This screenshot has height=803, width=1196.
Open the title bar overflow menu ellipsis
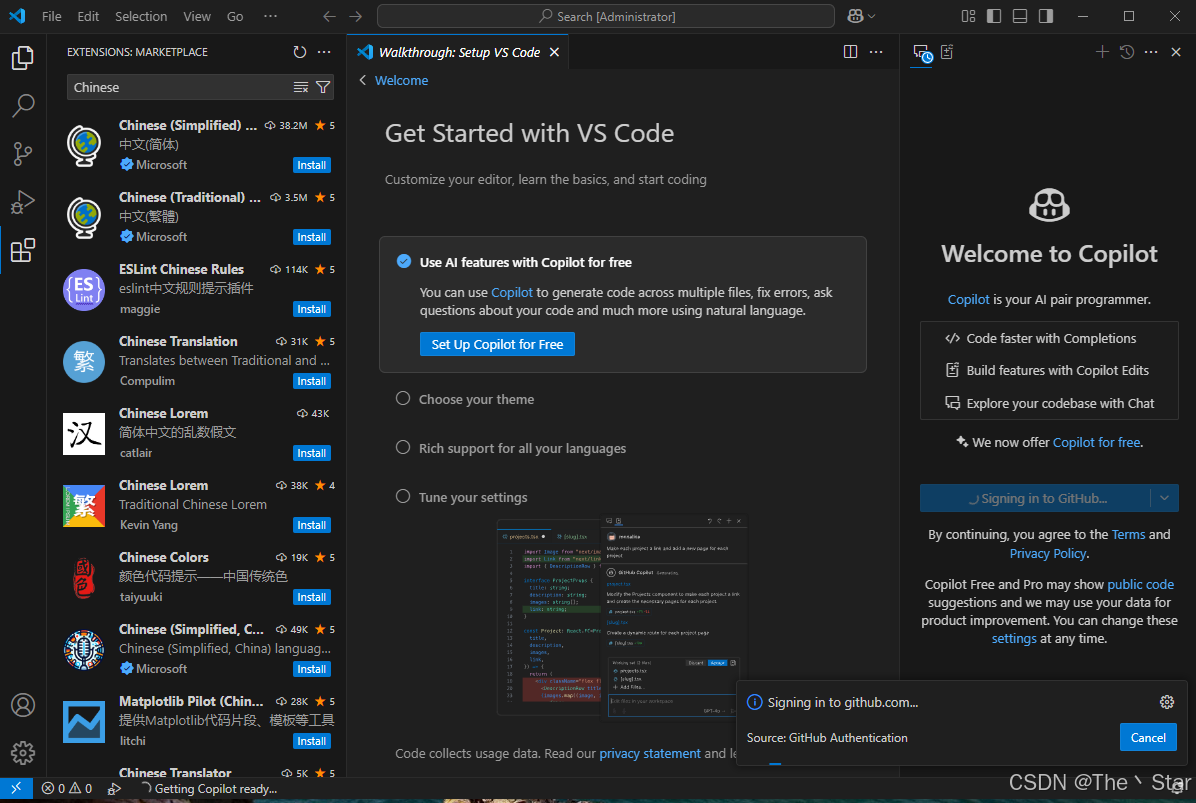click(271, 16)
